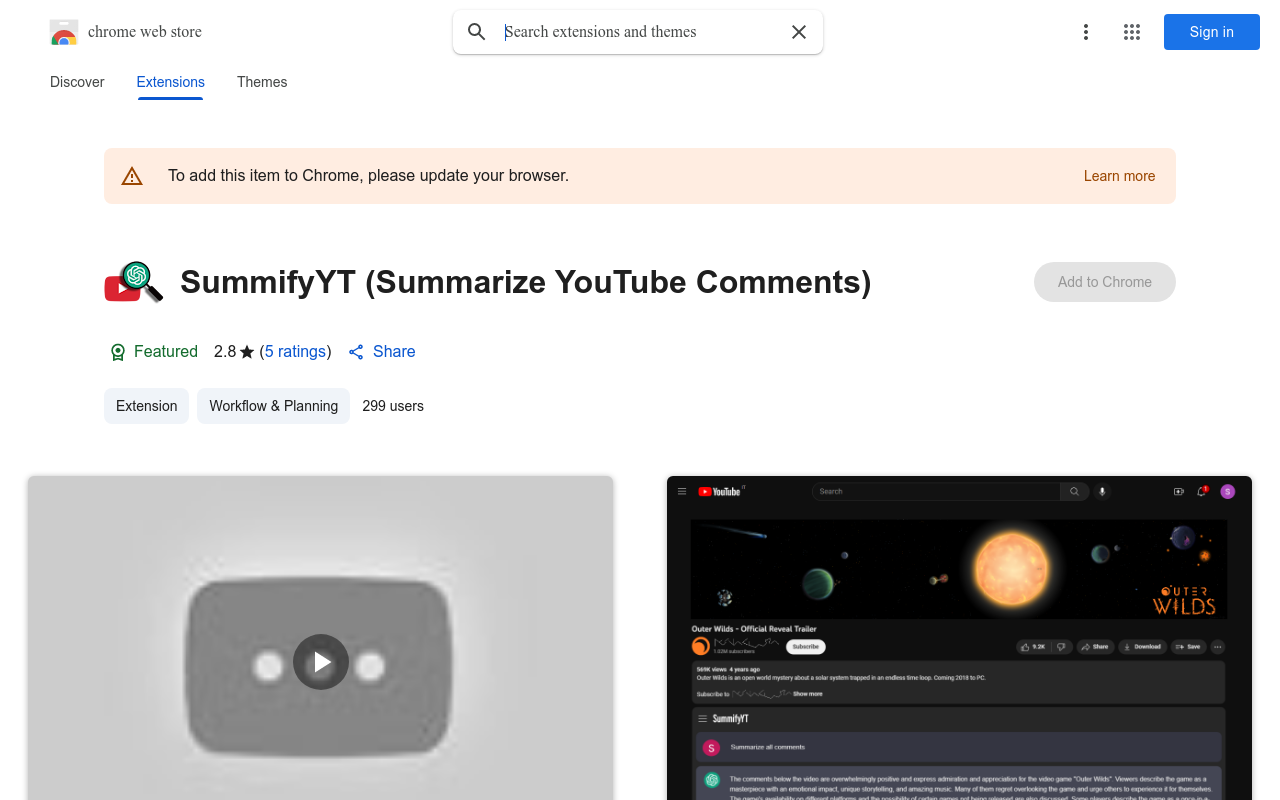Click the Add to Chrome button
This screenshot has height=800, width=1280.
point(1105,282)
